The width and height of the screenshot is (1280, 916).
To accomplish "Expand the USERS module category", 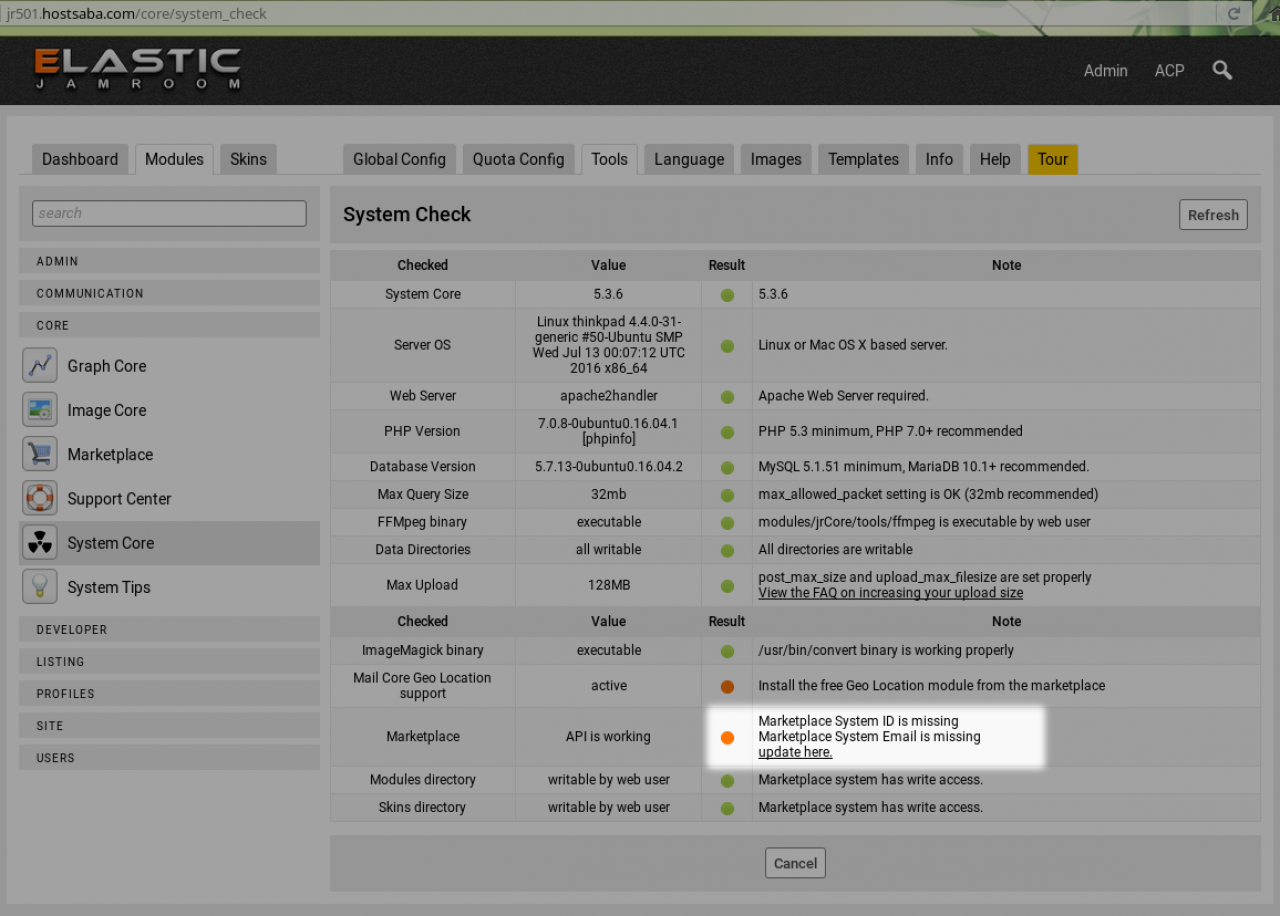I will click(169, 757).
